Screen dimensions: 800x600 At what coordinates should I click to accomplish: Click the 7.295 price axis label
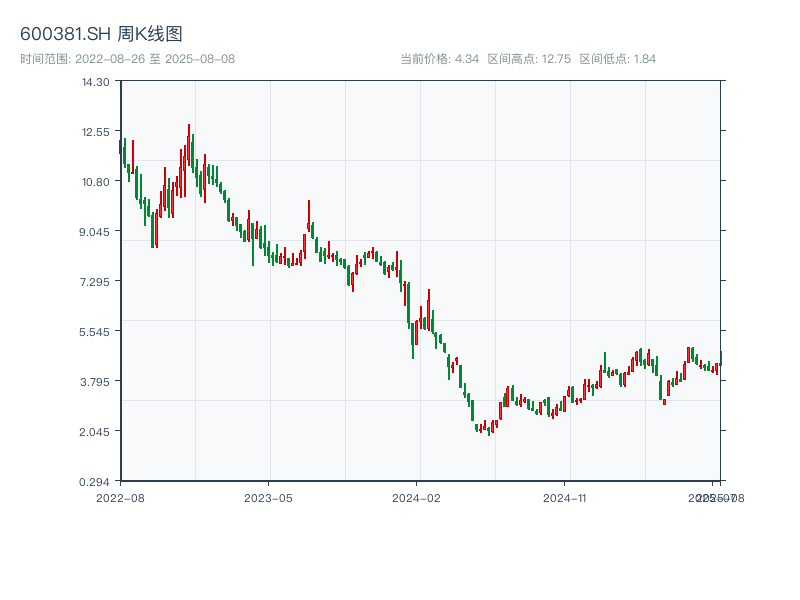tap(95, 281)
